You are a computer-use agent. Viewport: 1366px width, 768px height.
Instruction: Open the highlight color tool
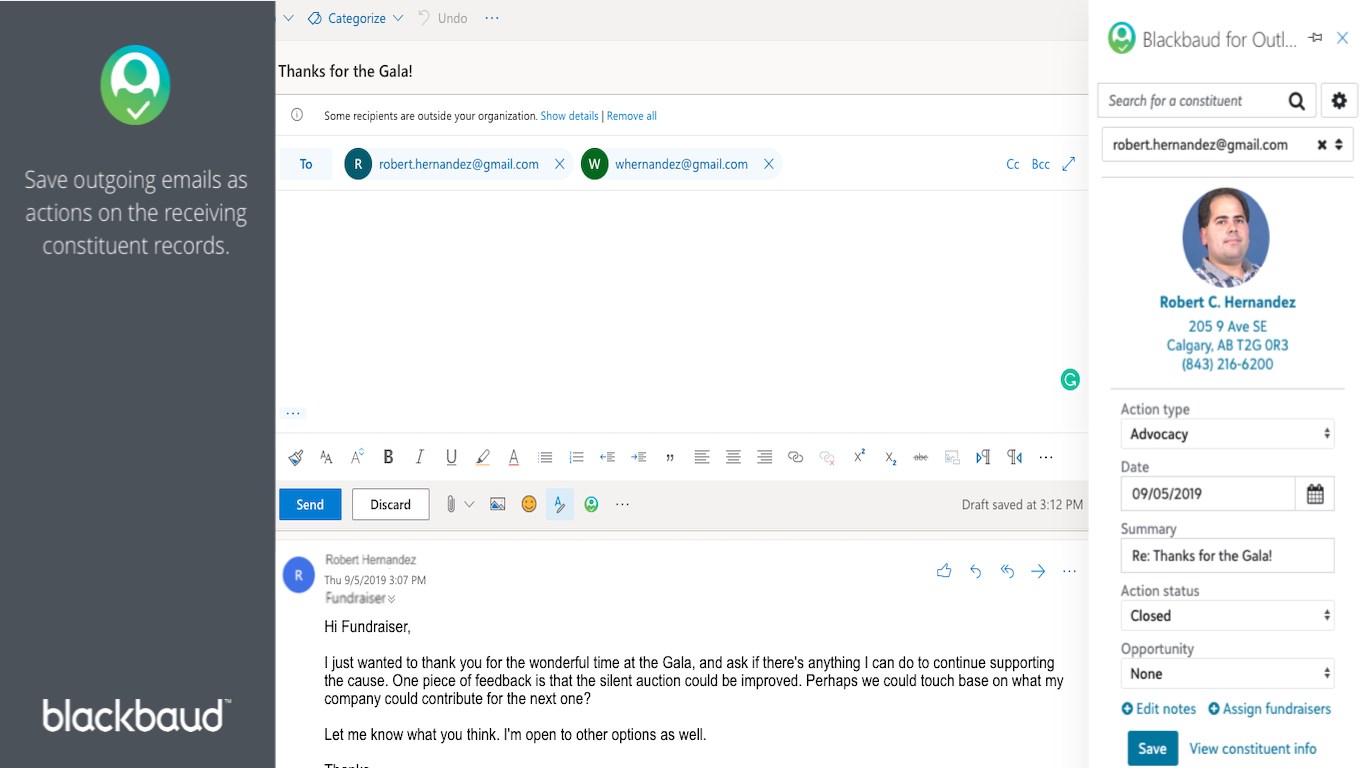pos(483,457)
